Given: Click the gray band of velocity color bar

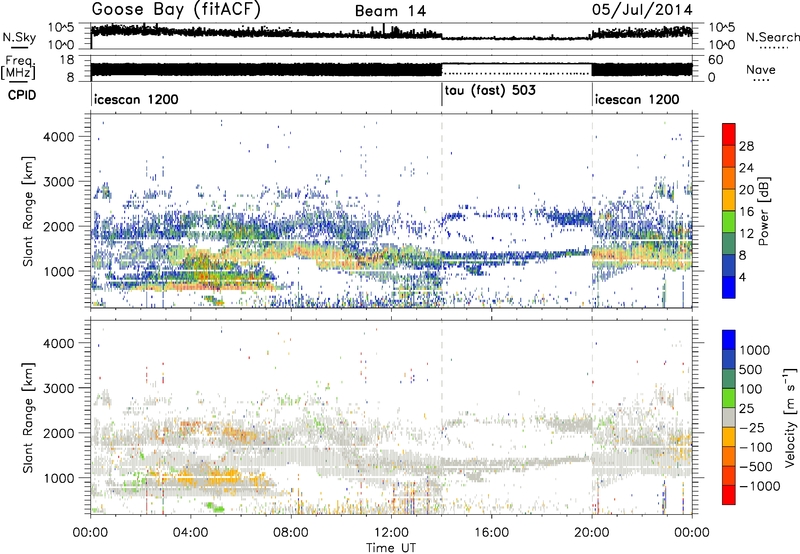Looking at the screenshot, I should (x=729, y=418).
